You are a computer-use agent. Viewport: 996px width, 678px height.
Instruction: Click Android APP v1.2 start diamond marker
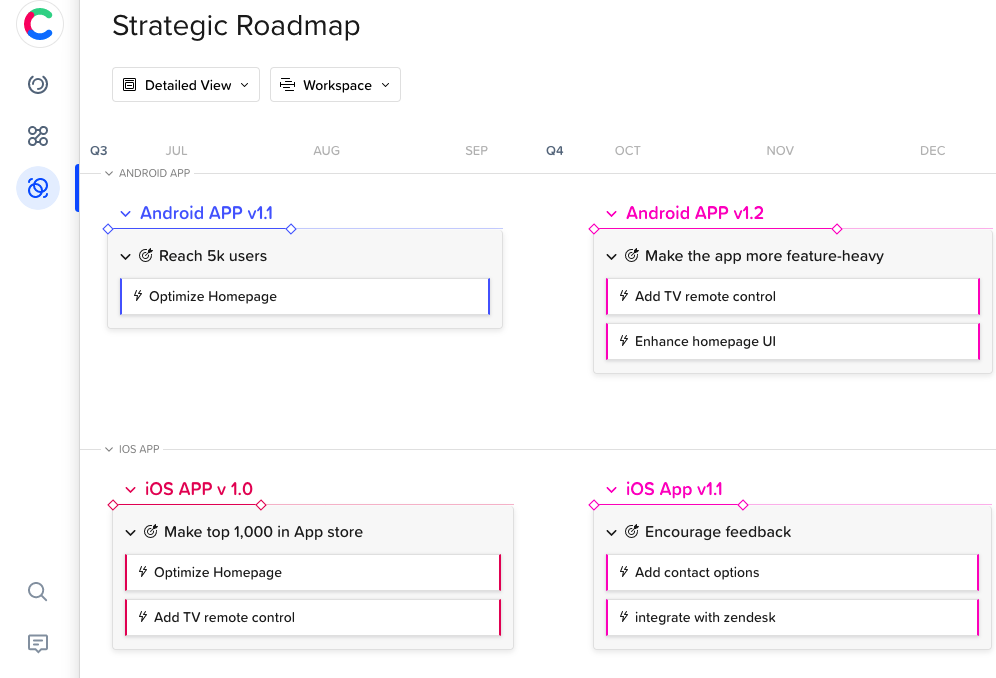tap(594, 229)
